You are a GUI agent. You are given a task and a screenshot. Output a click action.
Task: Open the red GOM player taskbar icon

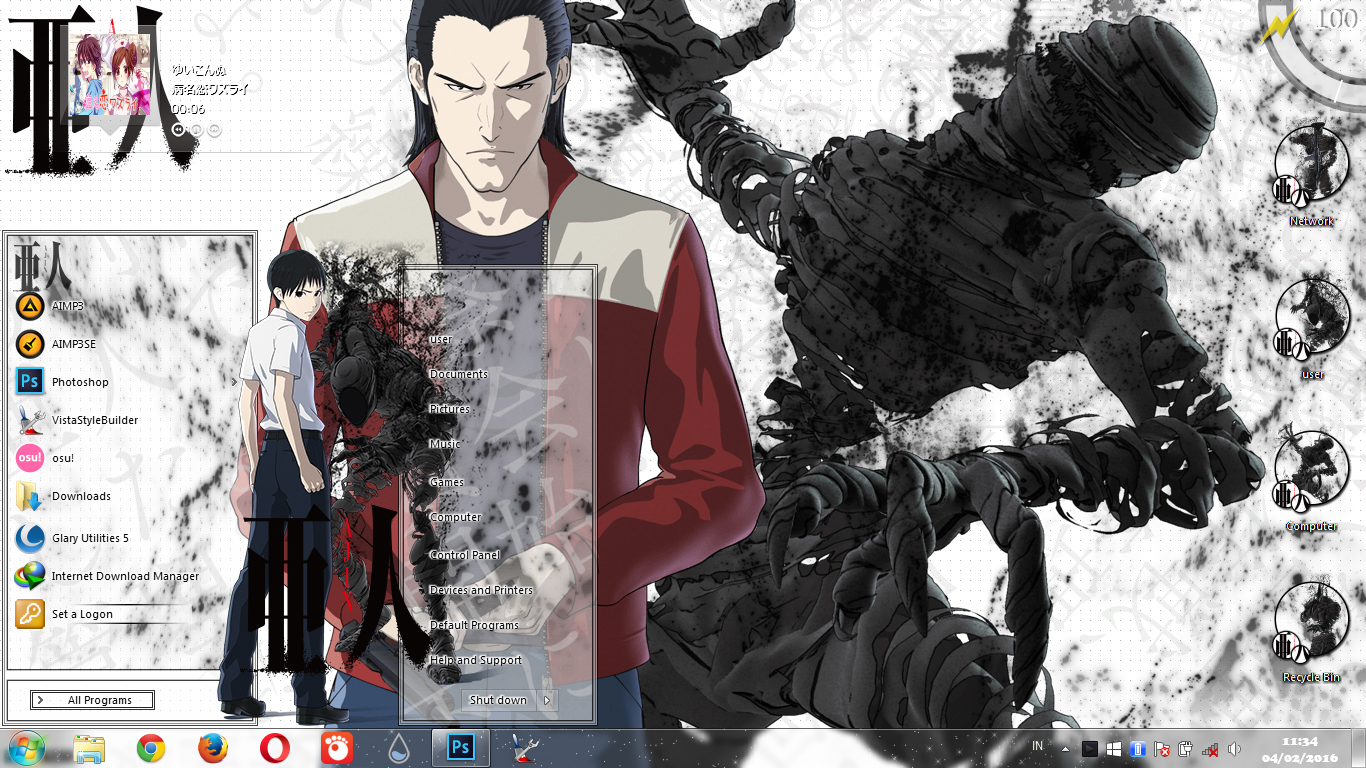337,748
